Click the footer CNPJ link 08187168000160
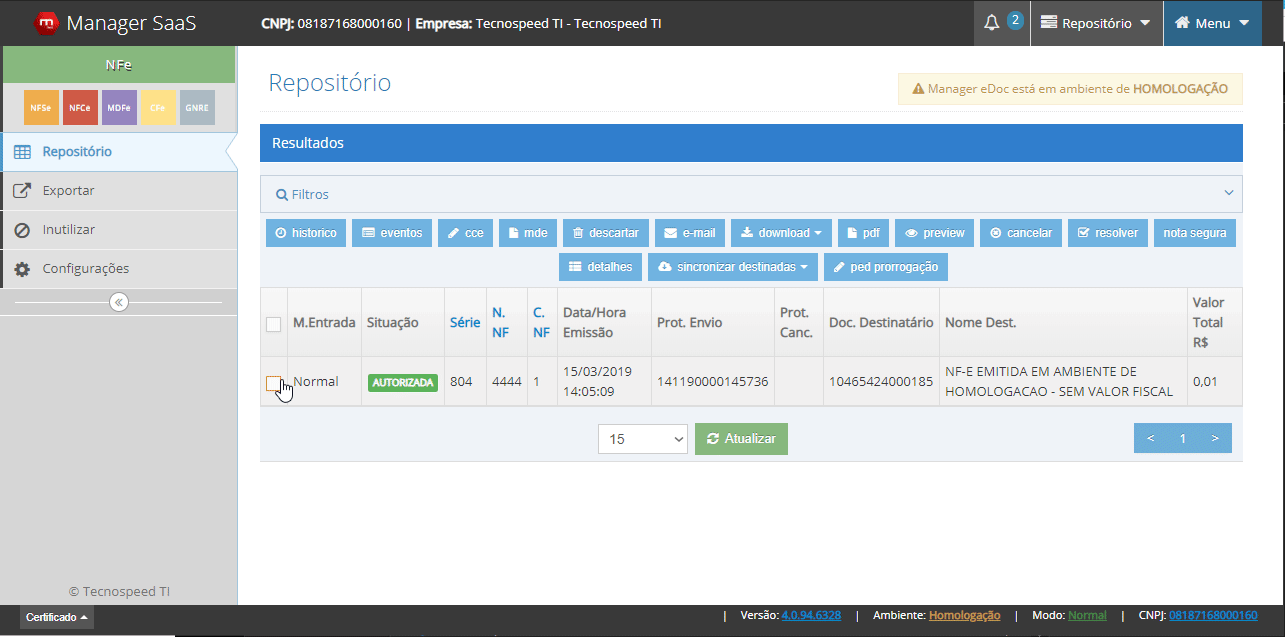The width and height of the screenshot is (1285, 637). pos(1213,615)
